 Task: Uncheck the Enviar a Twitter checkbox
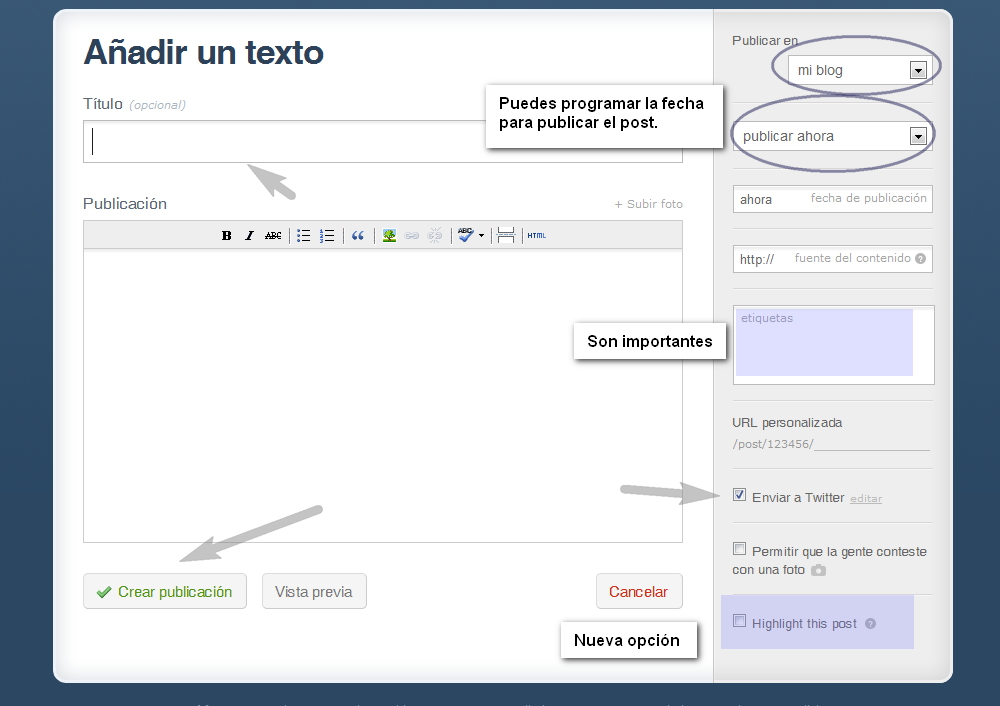coord(739,495)
